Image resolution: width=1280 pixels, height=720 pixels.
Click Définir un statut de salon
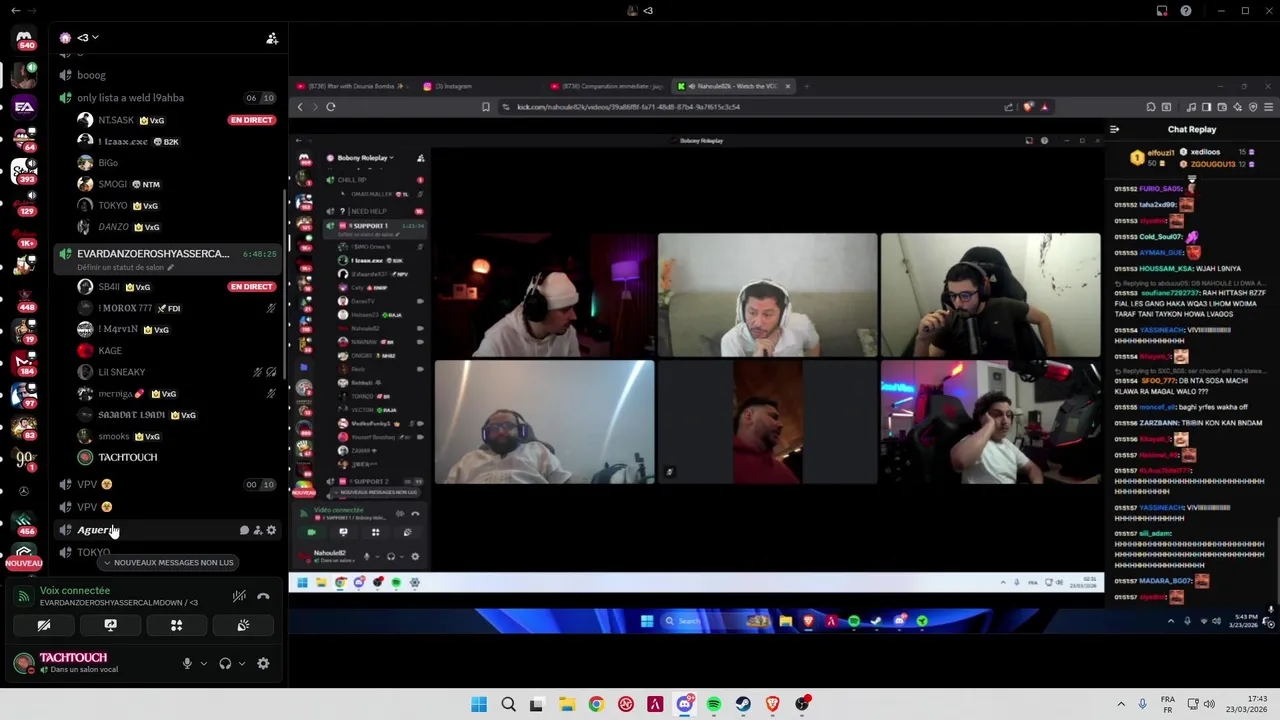click(x=125, y=267)
